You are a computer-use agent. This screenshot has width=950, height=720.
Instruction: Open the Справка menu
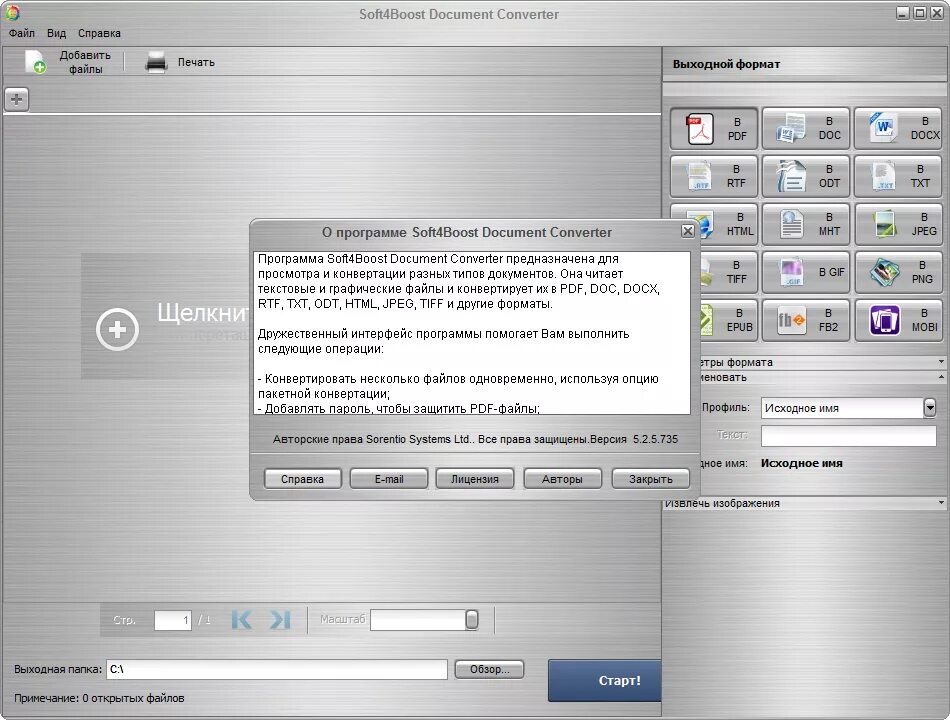coord(99,33)
